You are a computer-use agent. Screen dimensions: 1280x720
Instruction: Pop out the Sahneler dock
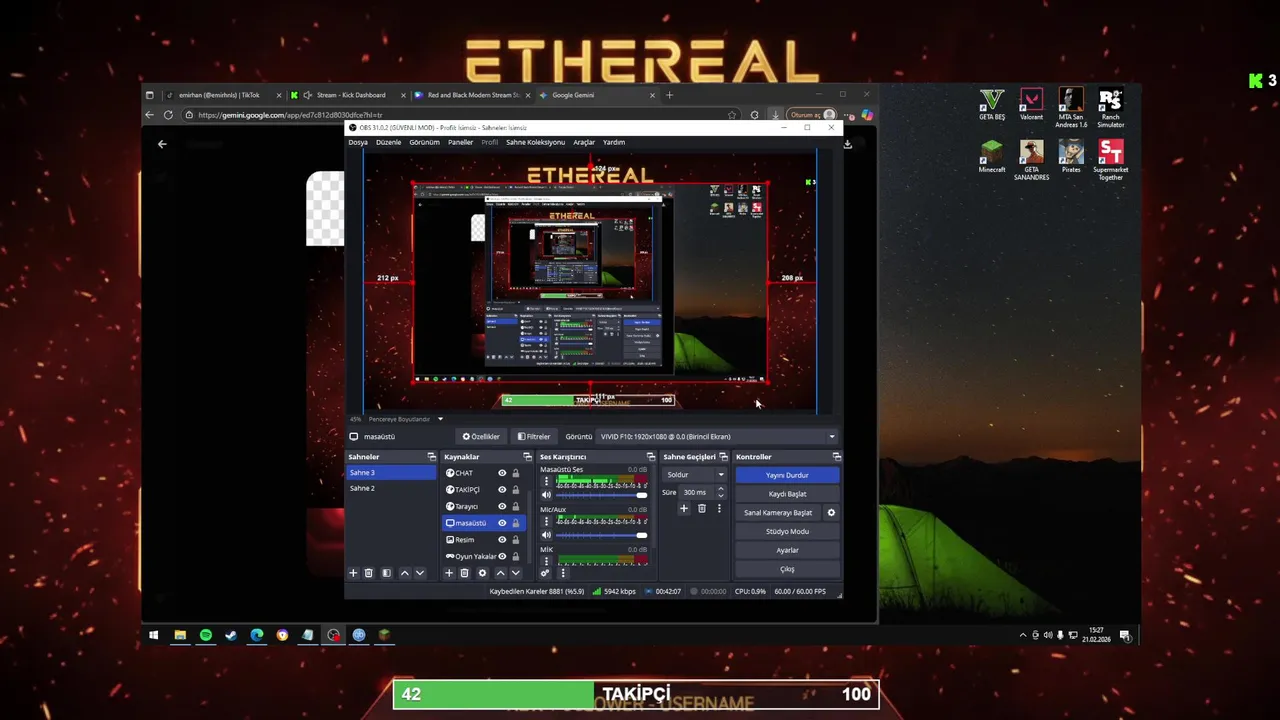[x=432, y=457]
